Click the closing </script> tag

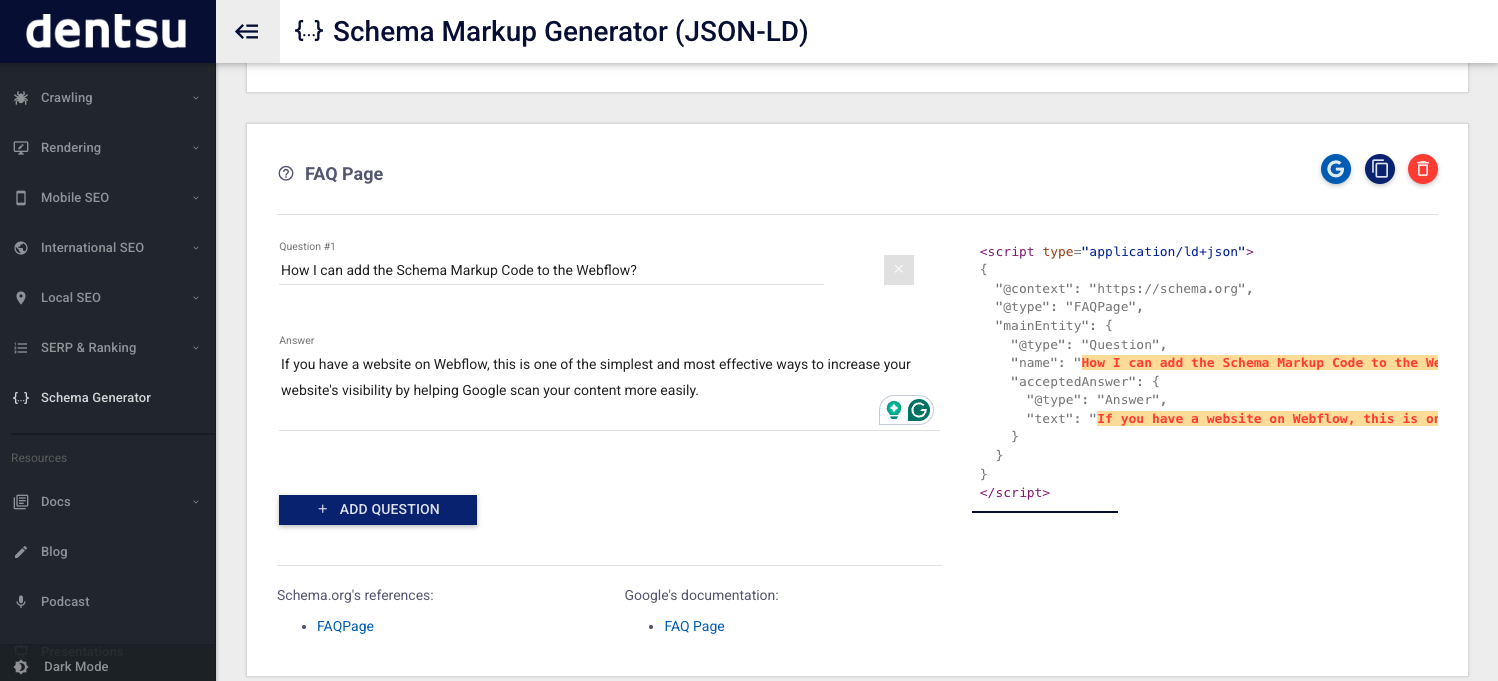1015,493
